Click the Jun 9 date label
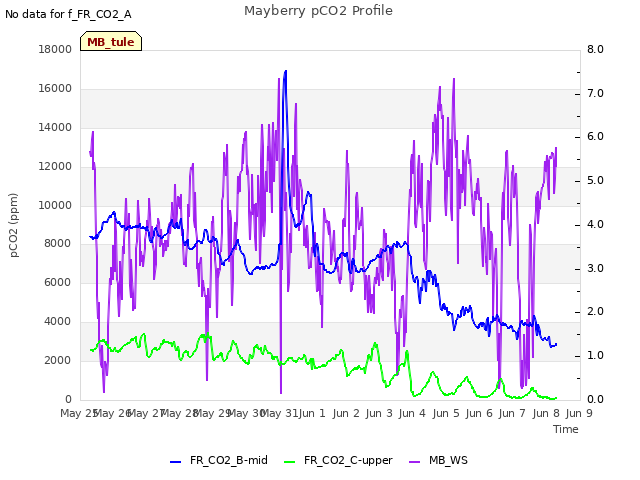Image resolution: width=640 pixels, height=480 pixels. [579, 414]
